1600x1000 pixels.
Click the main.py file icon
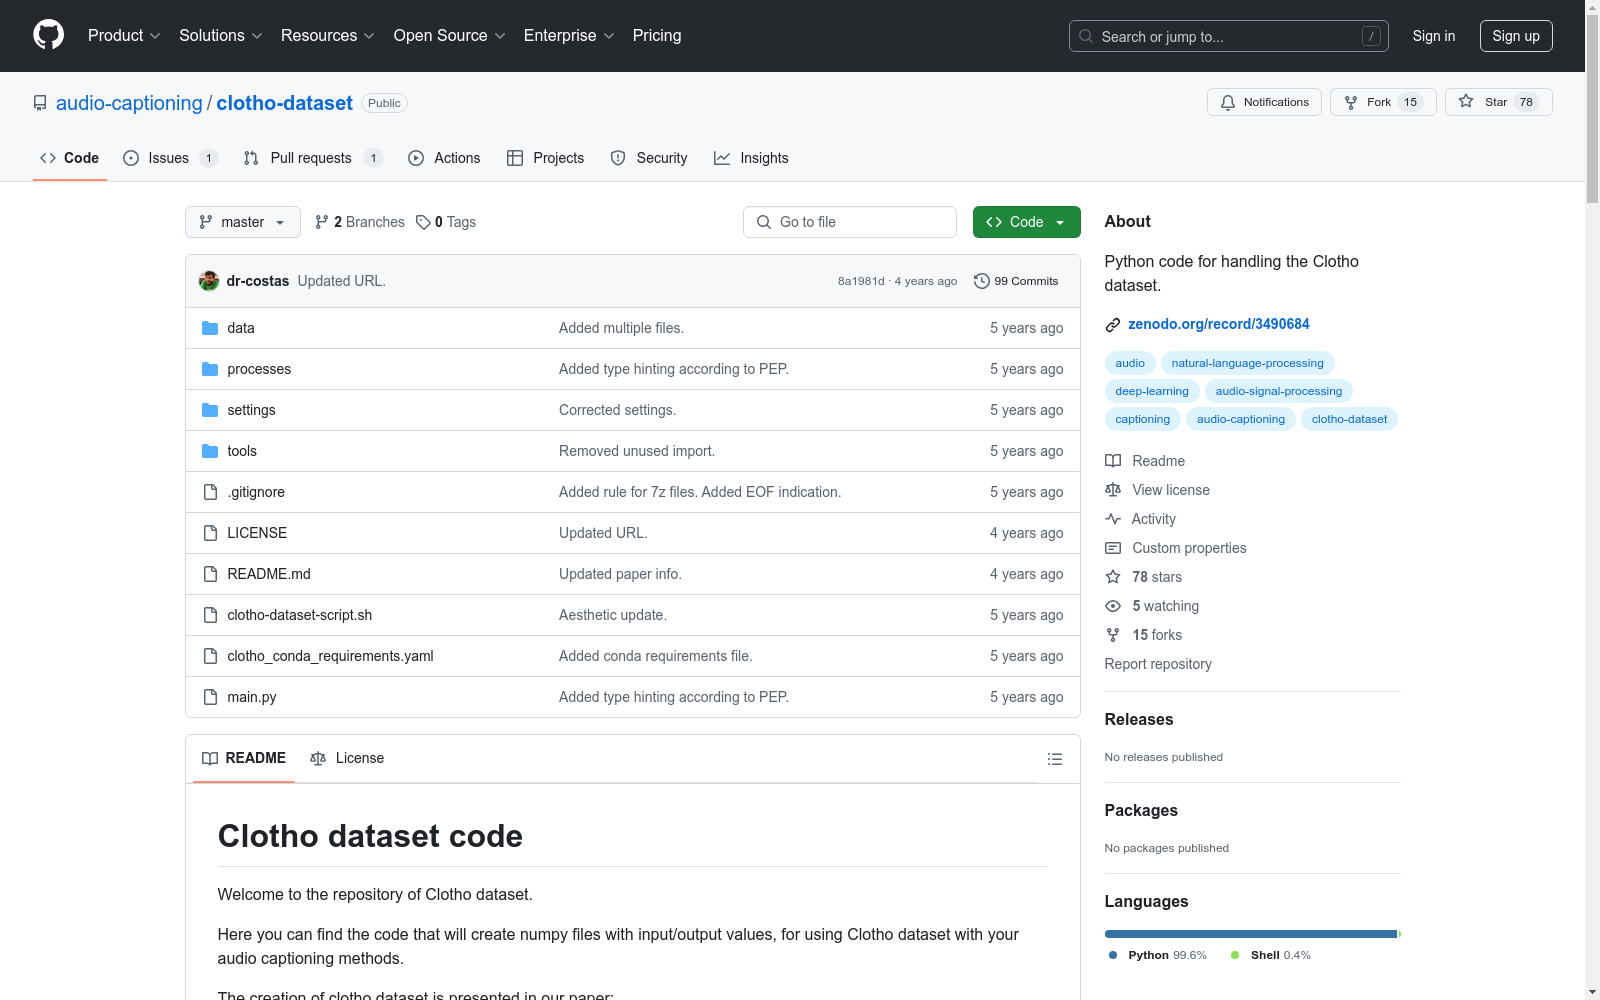(210, 697)
